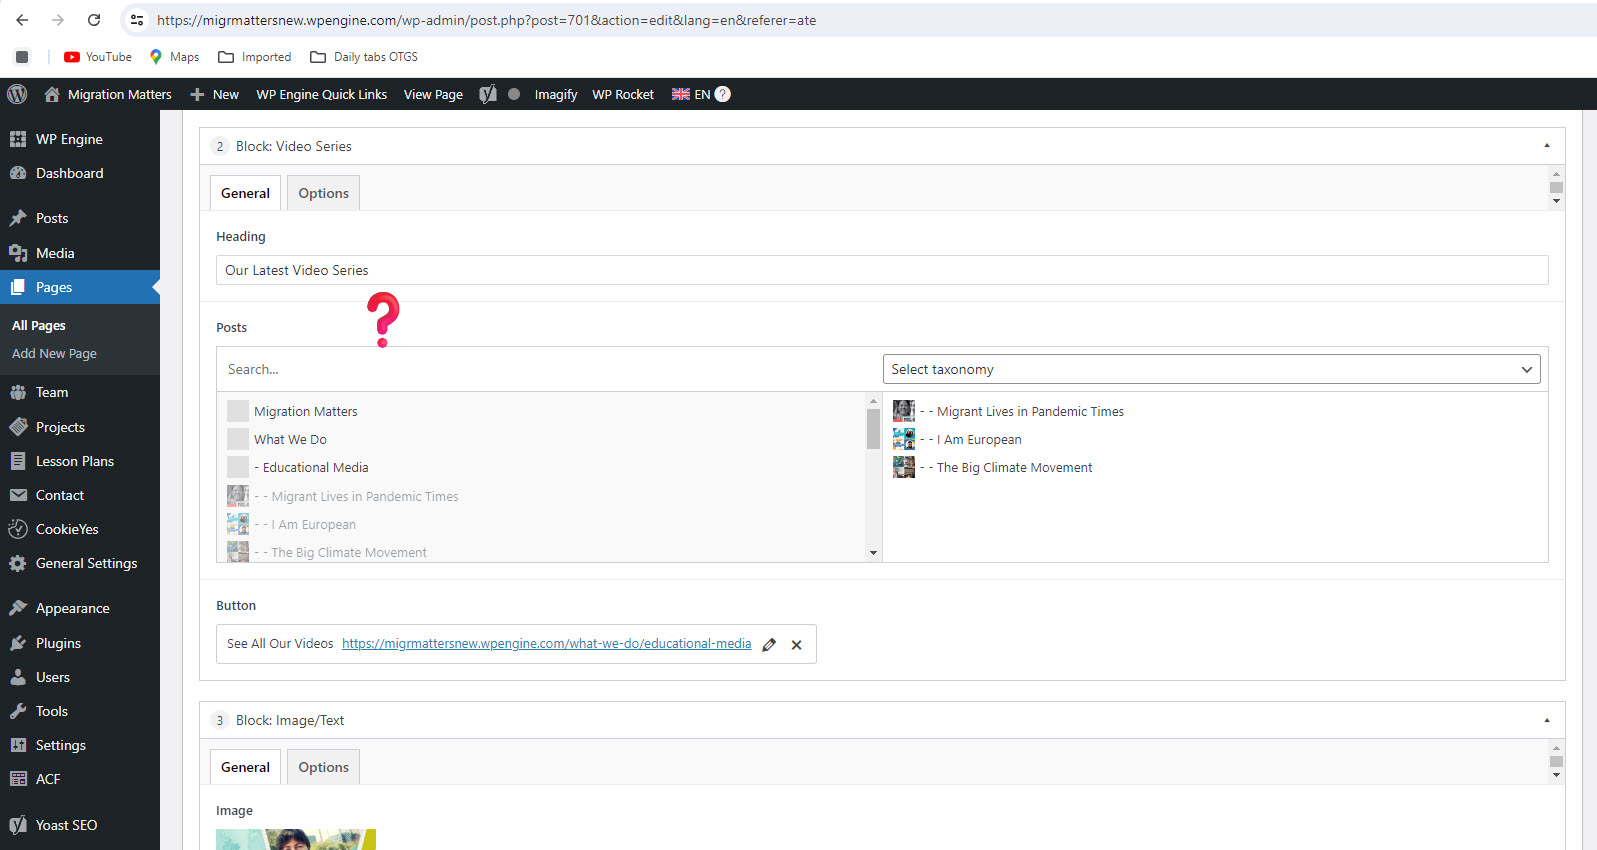Choose What We Do from posts list
The image size is (1597, 850).
(x=290, y=439)
